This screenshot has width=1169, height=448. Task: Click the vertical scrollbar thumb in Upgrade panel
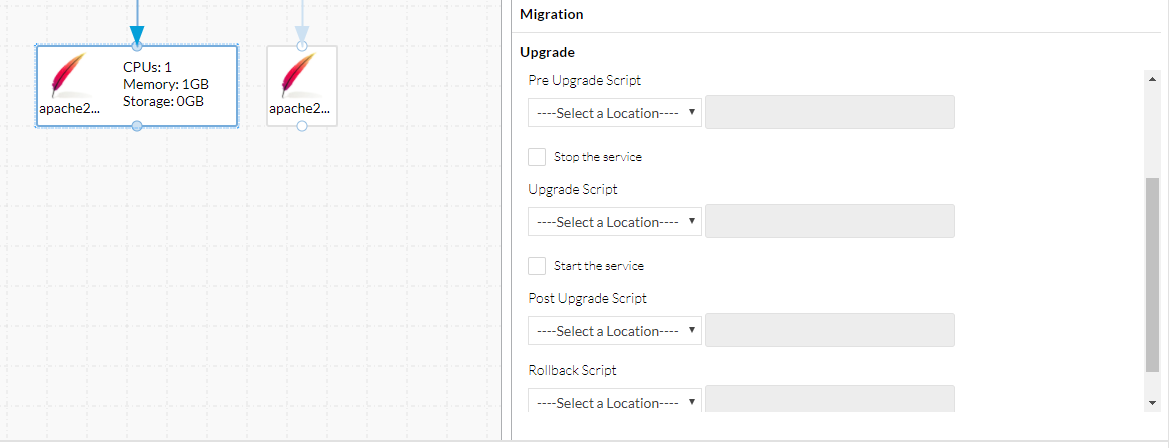[1153, 274]
